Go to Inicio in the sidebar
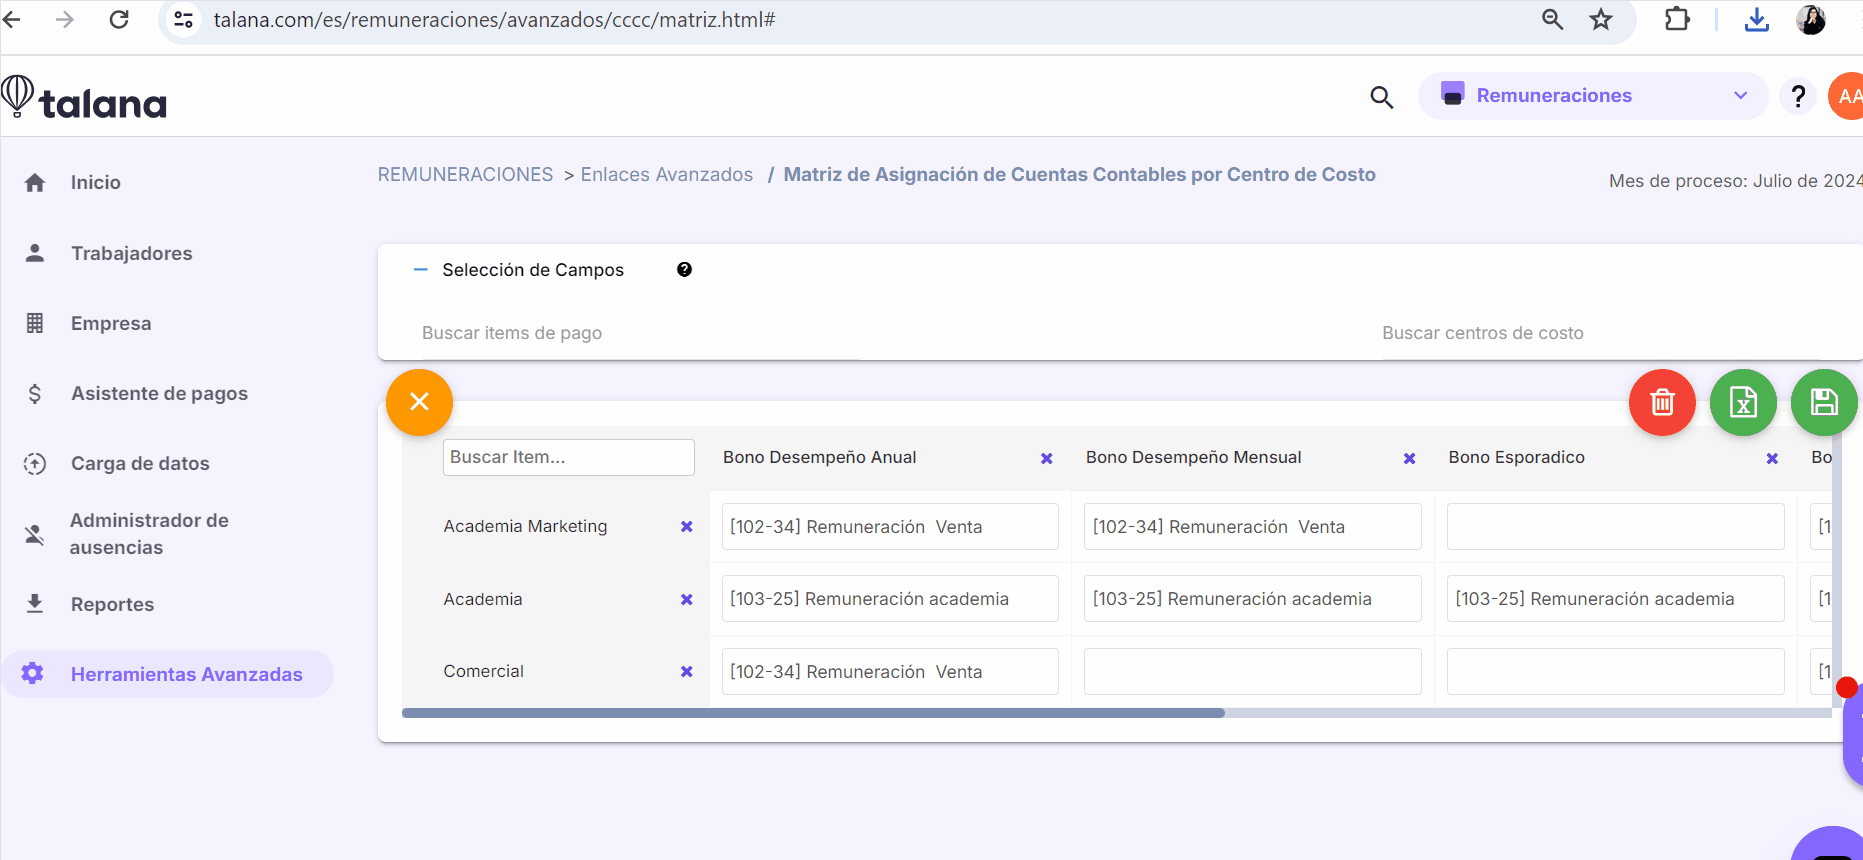Viewport: 1863px width, 860px height. tap(95, 182)
